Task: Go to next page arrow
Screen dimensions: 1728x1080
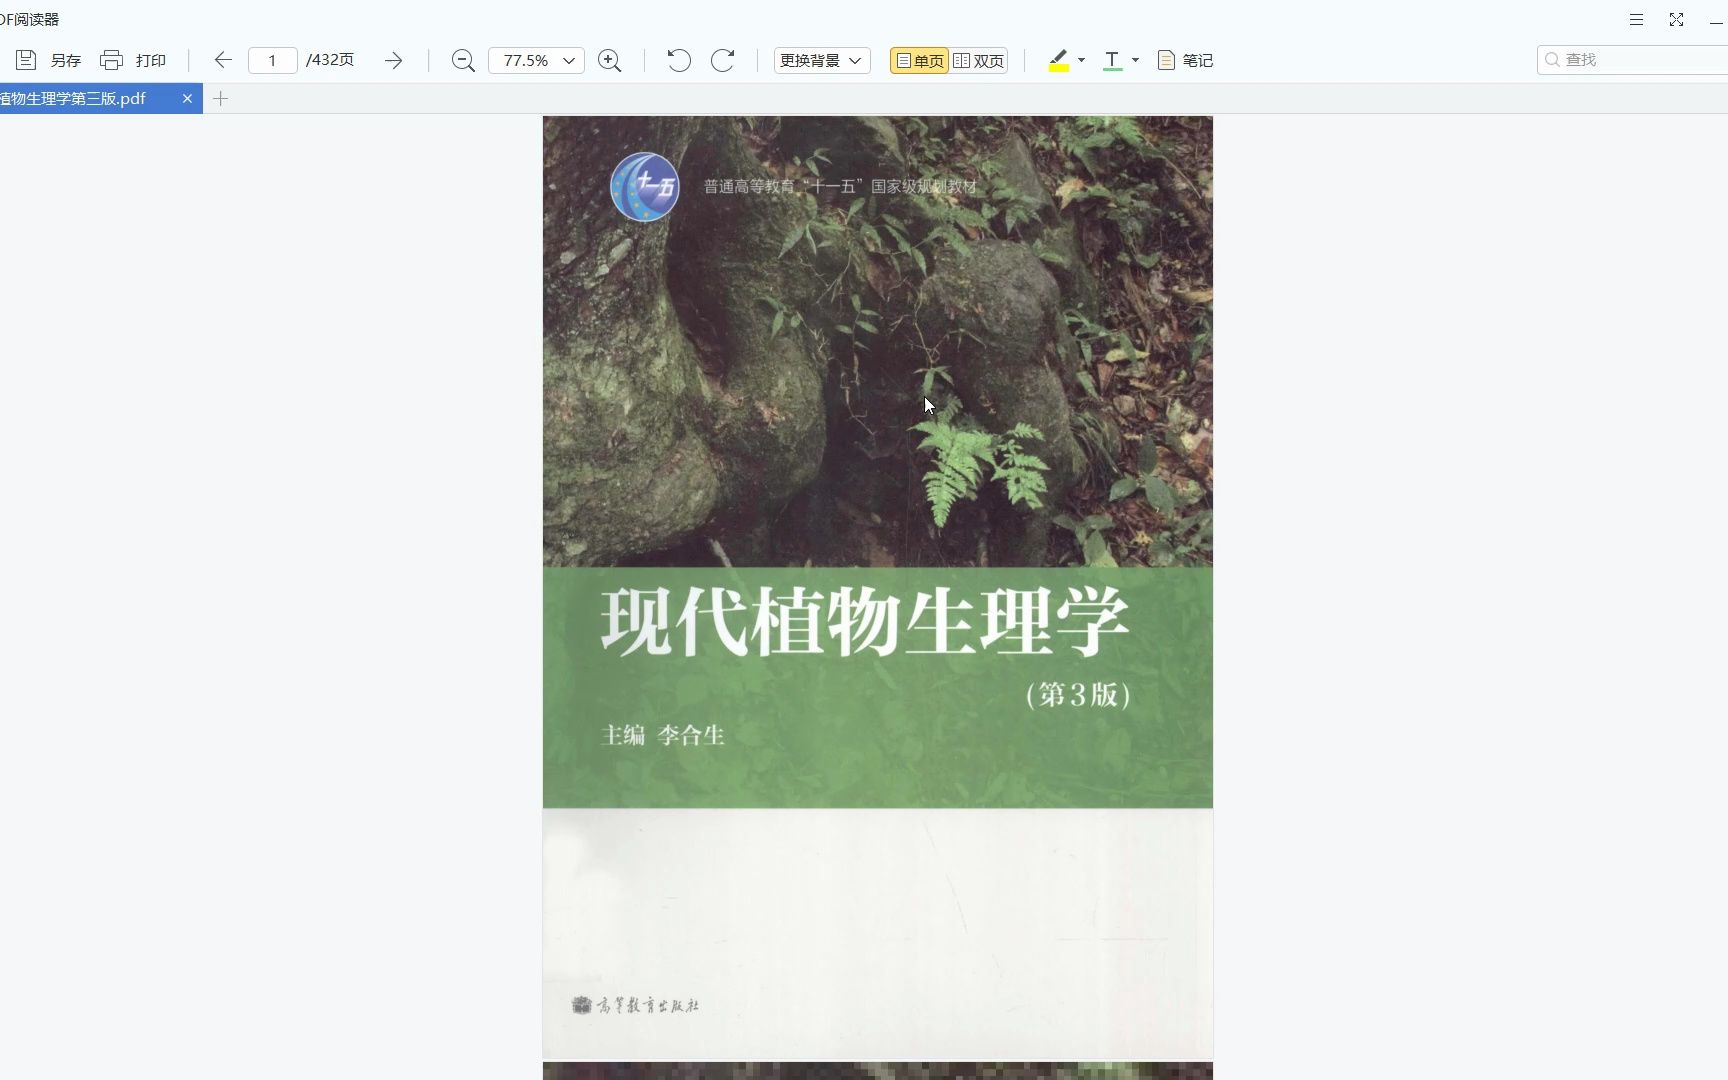Action: pyautogui.click(x=394, y=60)
